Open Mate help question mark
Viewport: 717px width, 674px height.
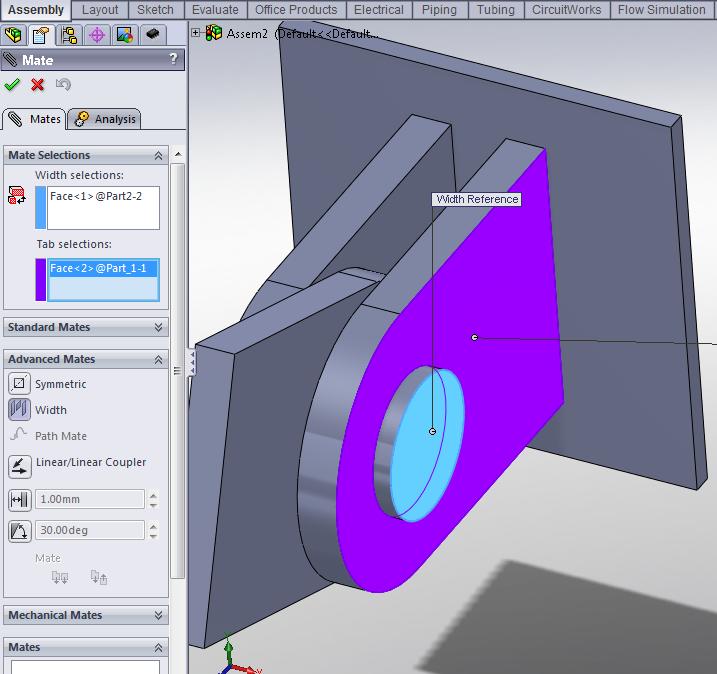click(x=173, y=59)
